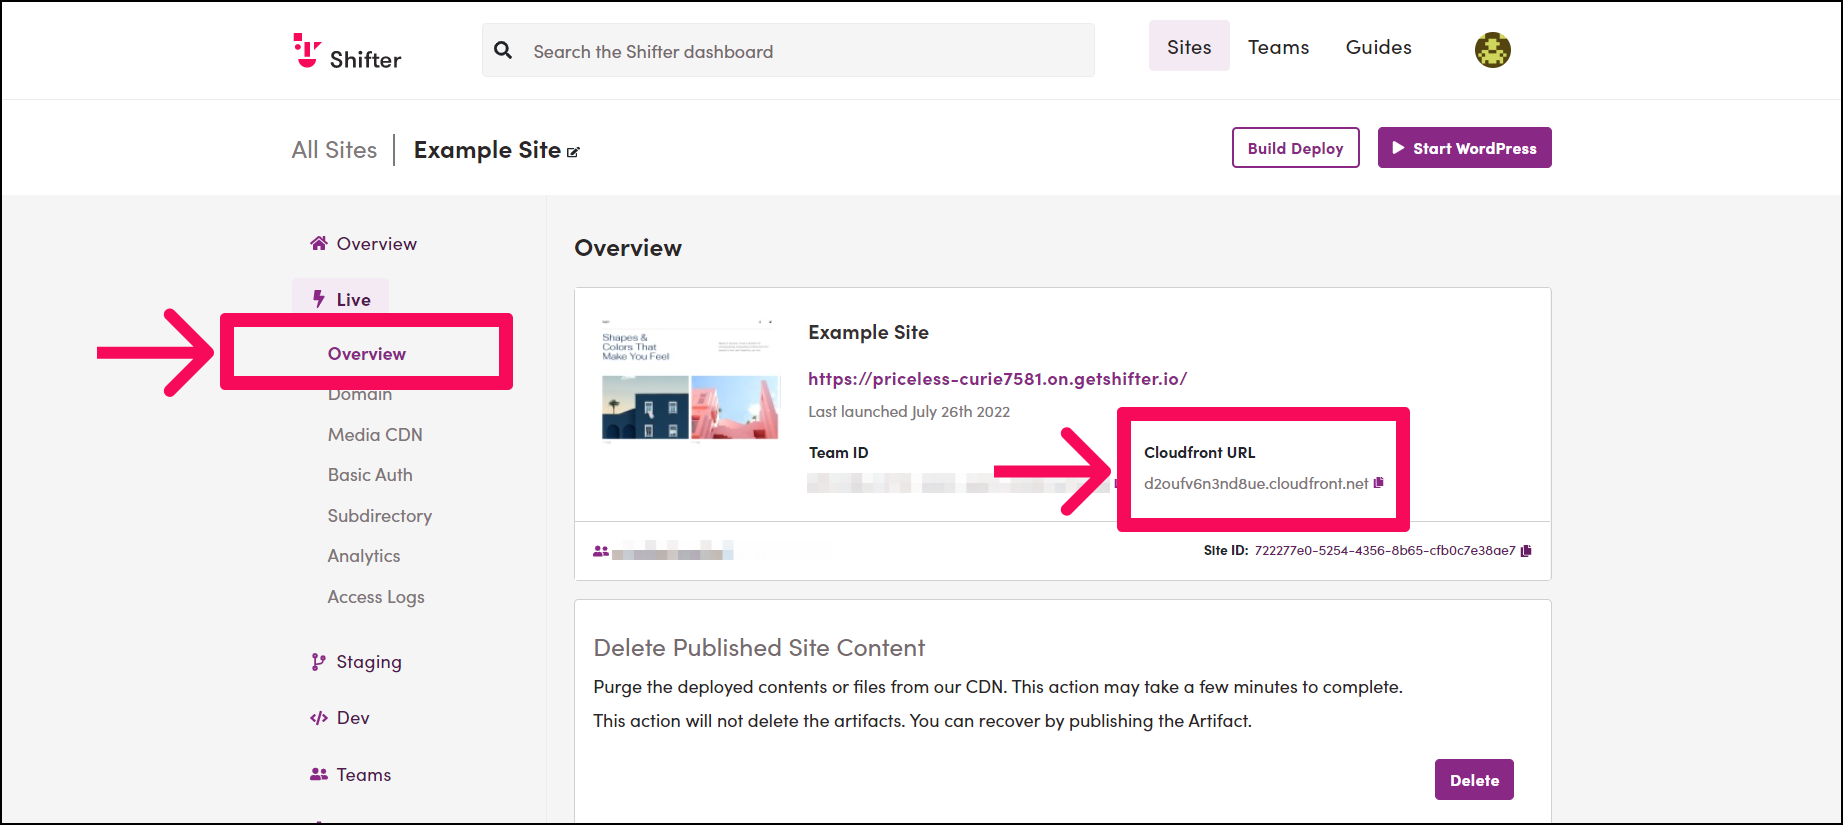Open the Sites tab
The width and height of the screenshot is (1843, 825).
[x=1189, y=47]
